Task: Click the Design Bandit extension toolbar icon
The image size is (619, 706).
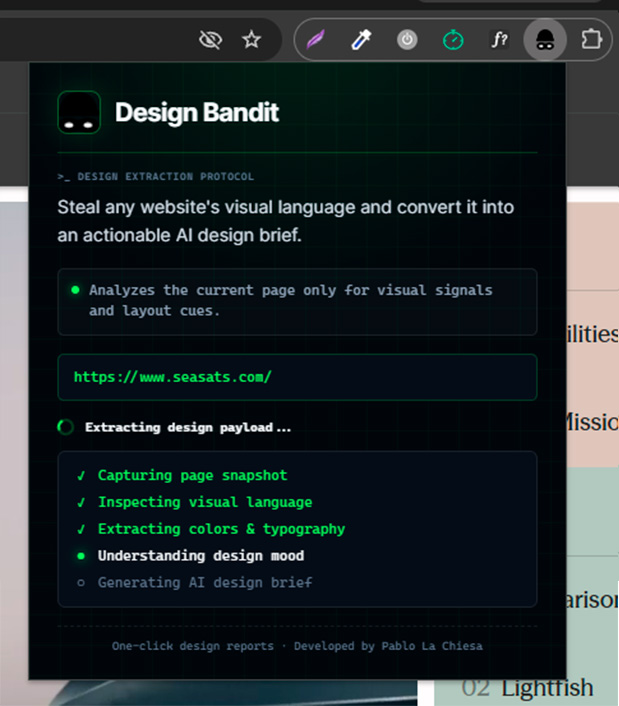Action: point(545,40)
